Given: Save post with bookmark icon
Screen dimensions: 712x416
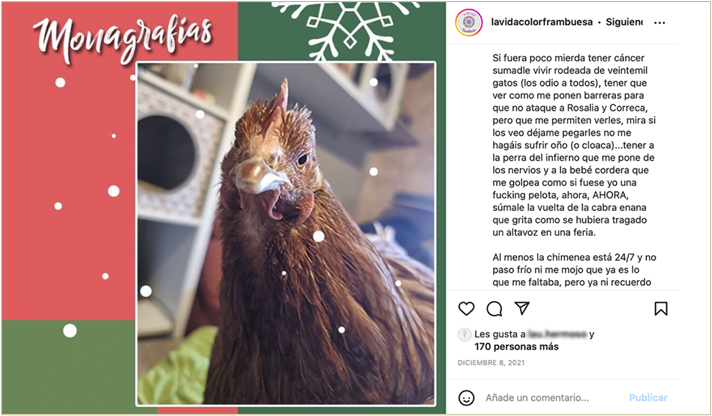Looking at the screenshot, I should [661, 309].
